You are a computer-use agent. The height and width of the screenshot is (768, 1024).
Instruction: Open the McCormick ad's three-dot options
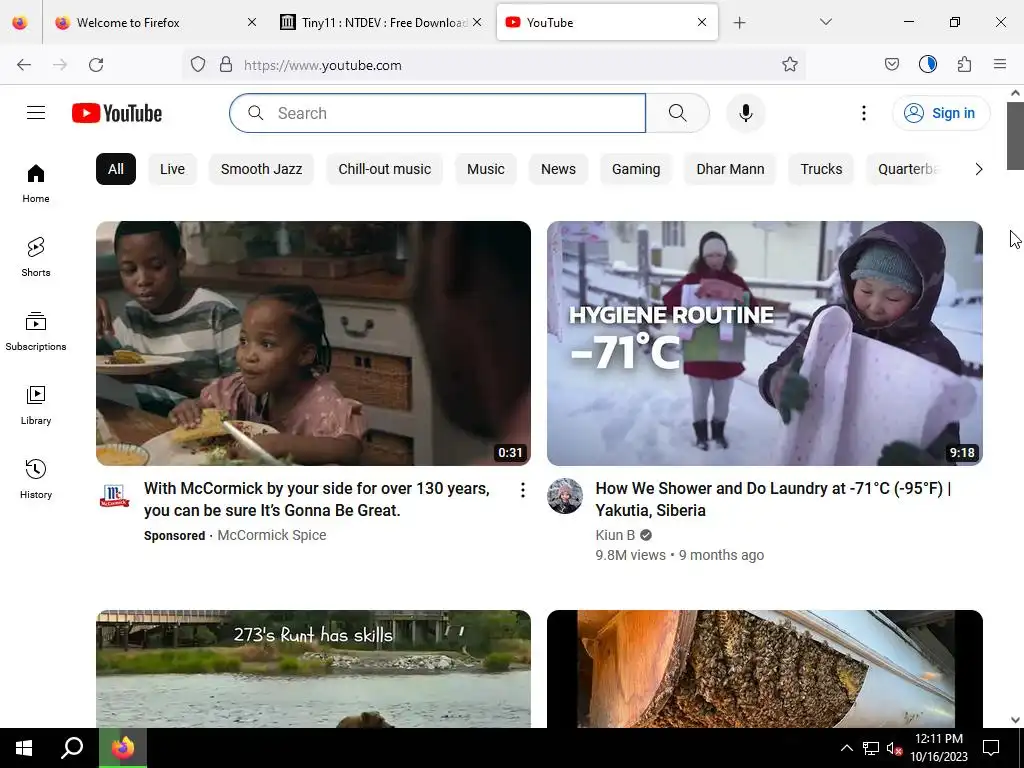coord(522,490)
